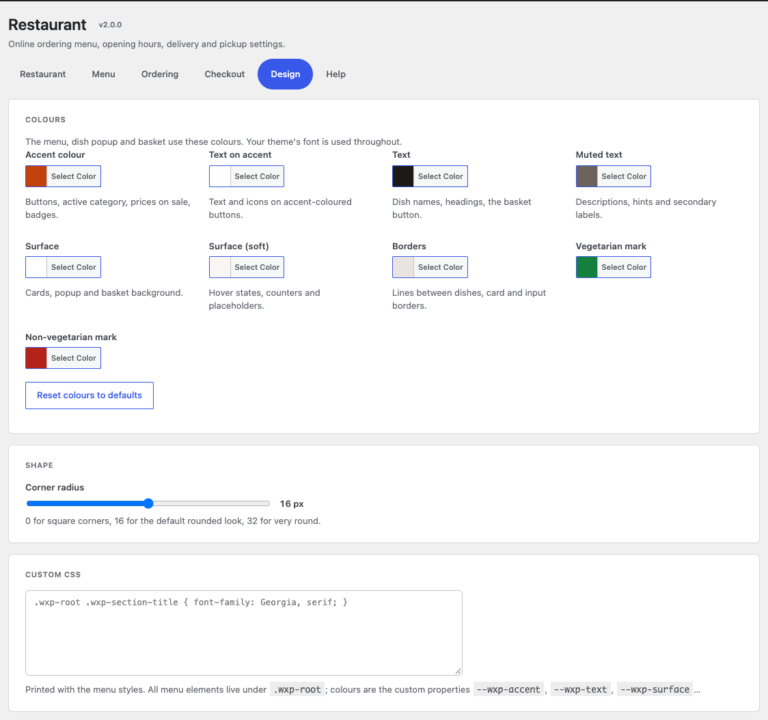This screenshot has height=720, width=768.
Task: Click Select Color button for Text on accent
Action: tap(257, 176)
